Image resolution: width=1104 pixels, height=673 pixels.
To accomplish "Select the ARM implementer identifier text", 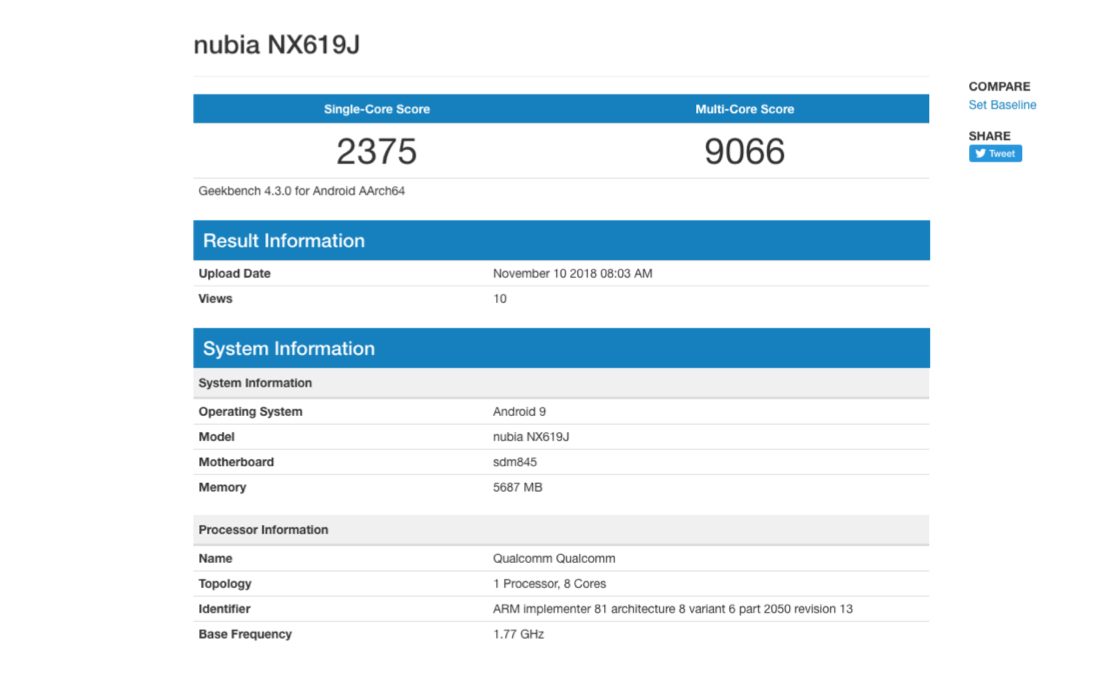I will coord(672,609).
